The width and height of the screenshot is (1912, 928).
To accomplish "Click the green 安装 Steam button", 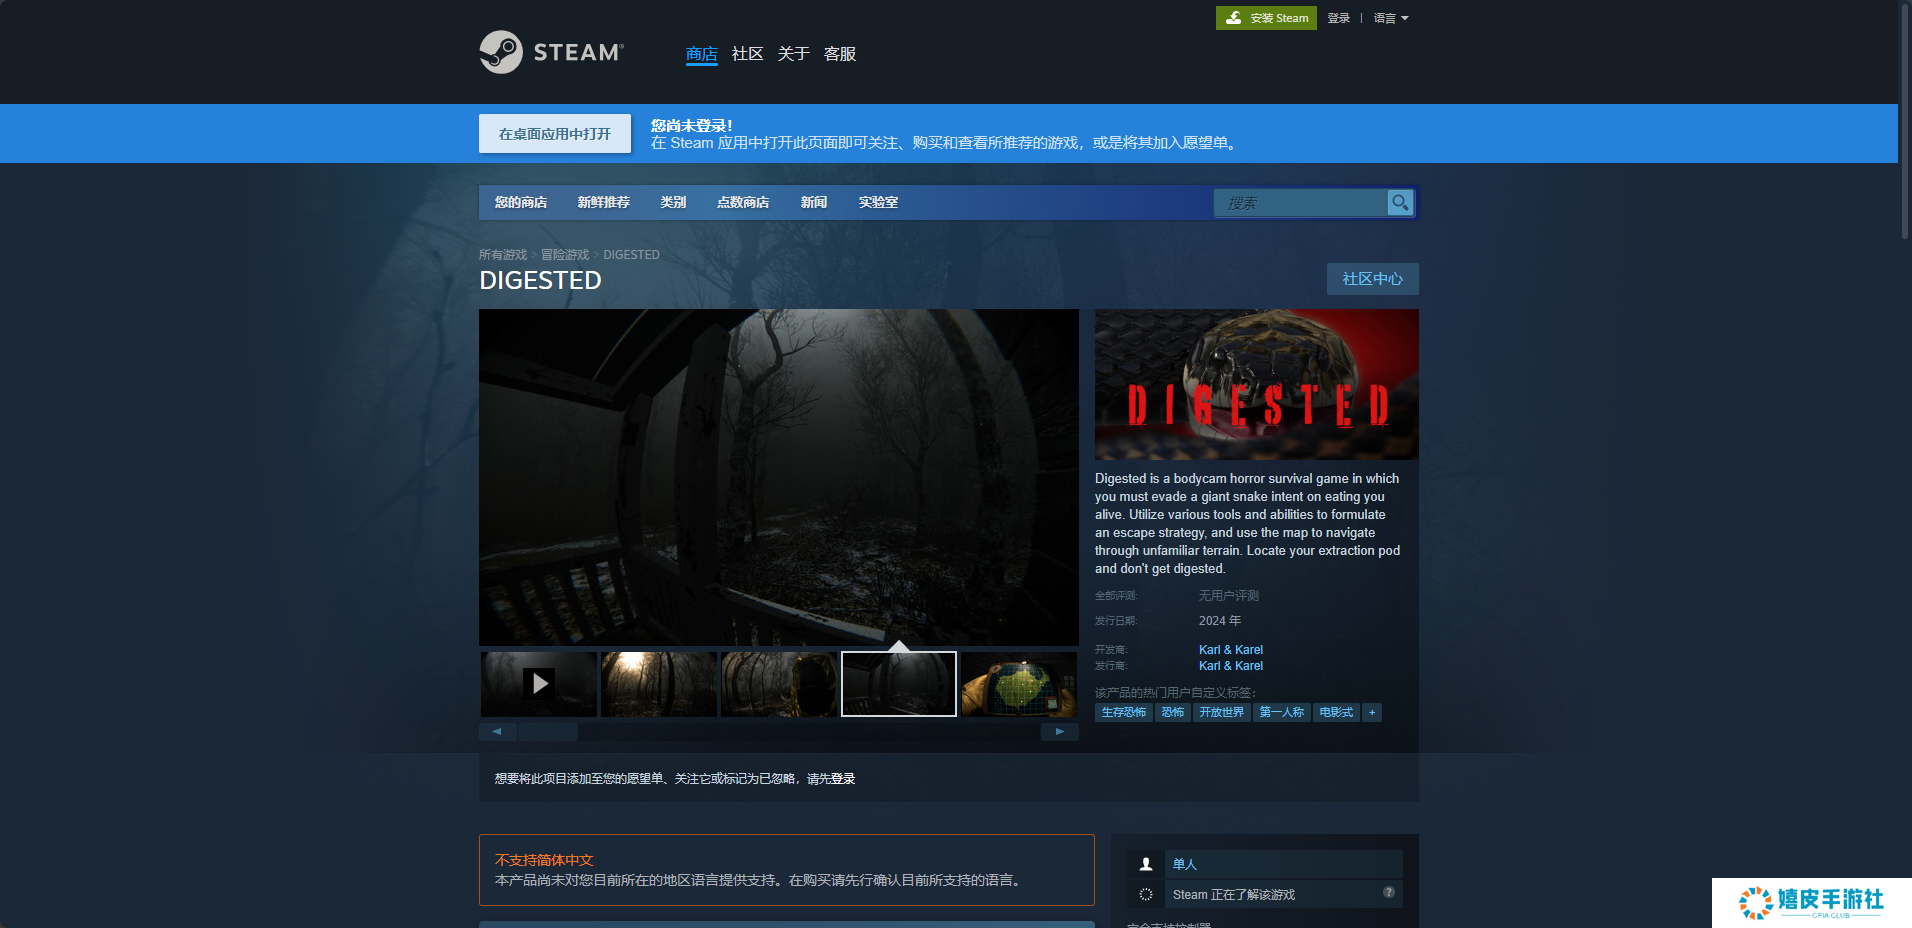I will pyautogui.click(x=1266, y=18).
